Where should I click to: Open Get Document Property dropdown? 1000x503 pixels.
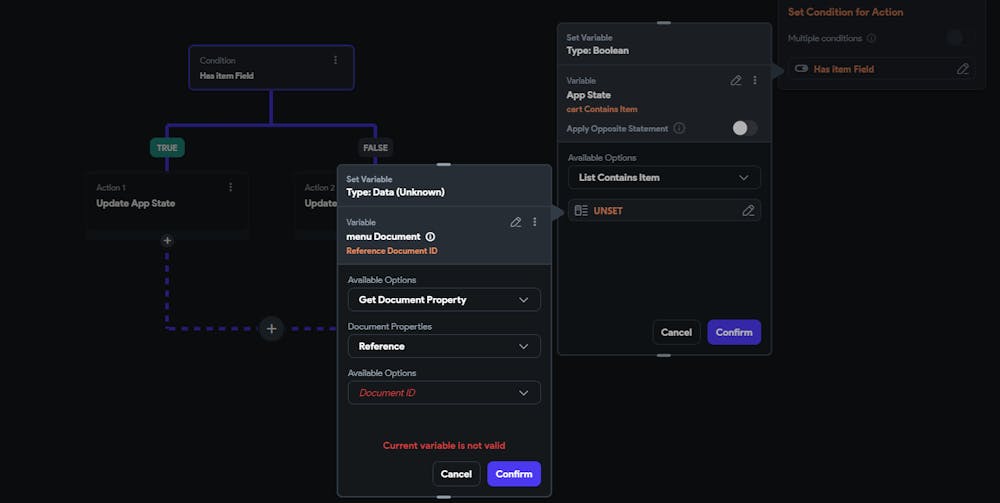[x=444, y=300]
